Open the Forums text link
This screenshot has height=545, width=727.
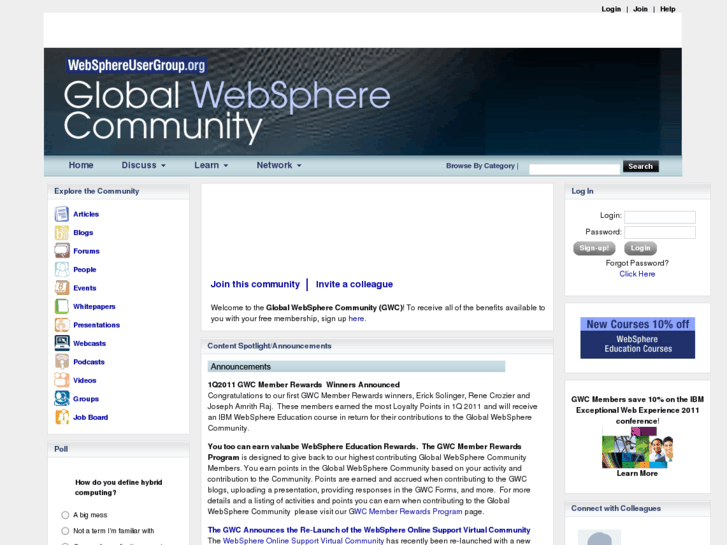point(86,251)
